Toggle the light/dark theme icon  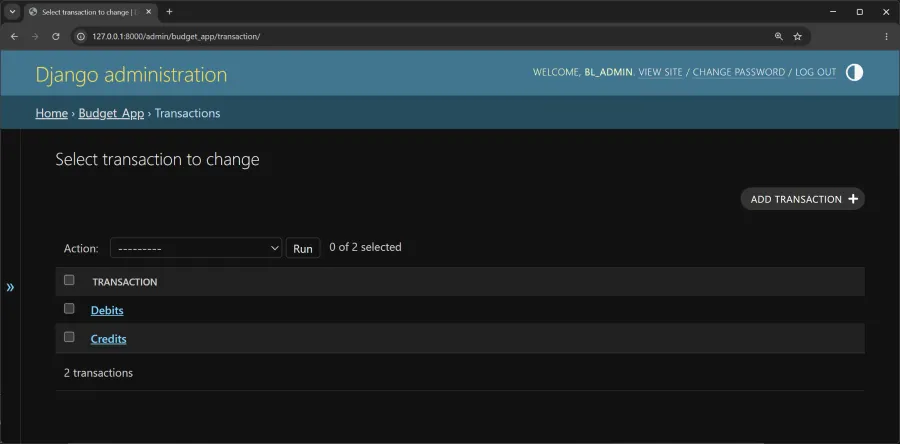tap(854, 72)
